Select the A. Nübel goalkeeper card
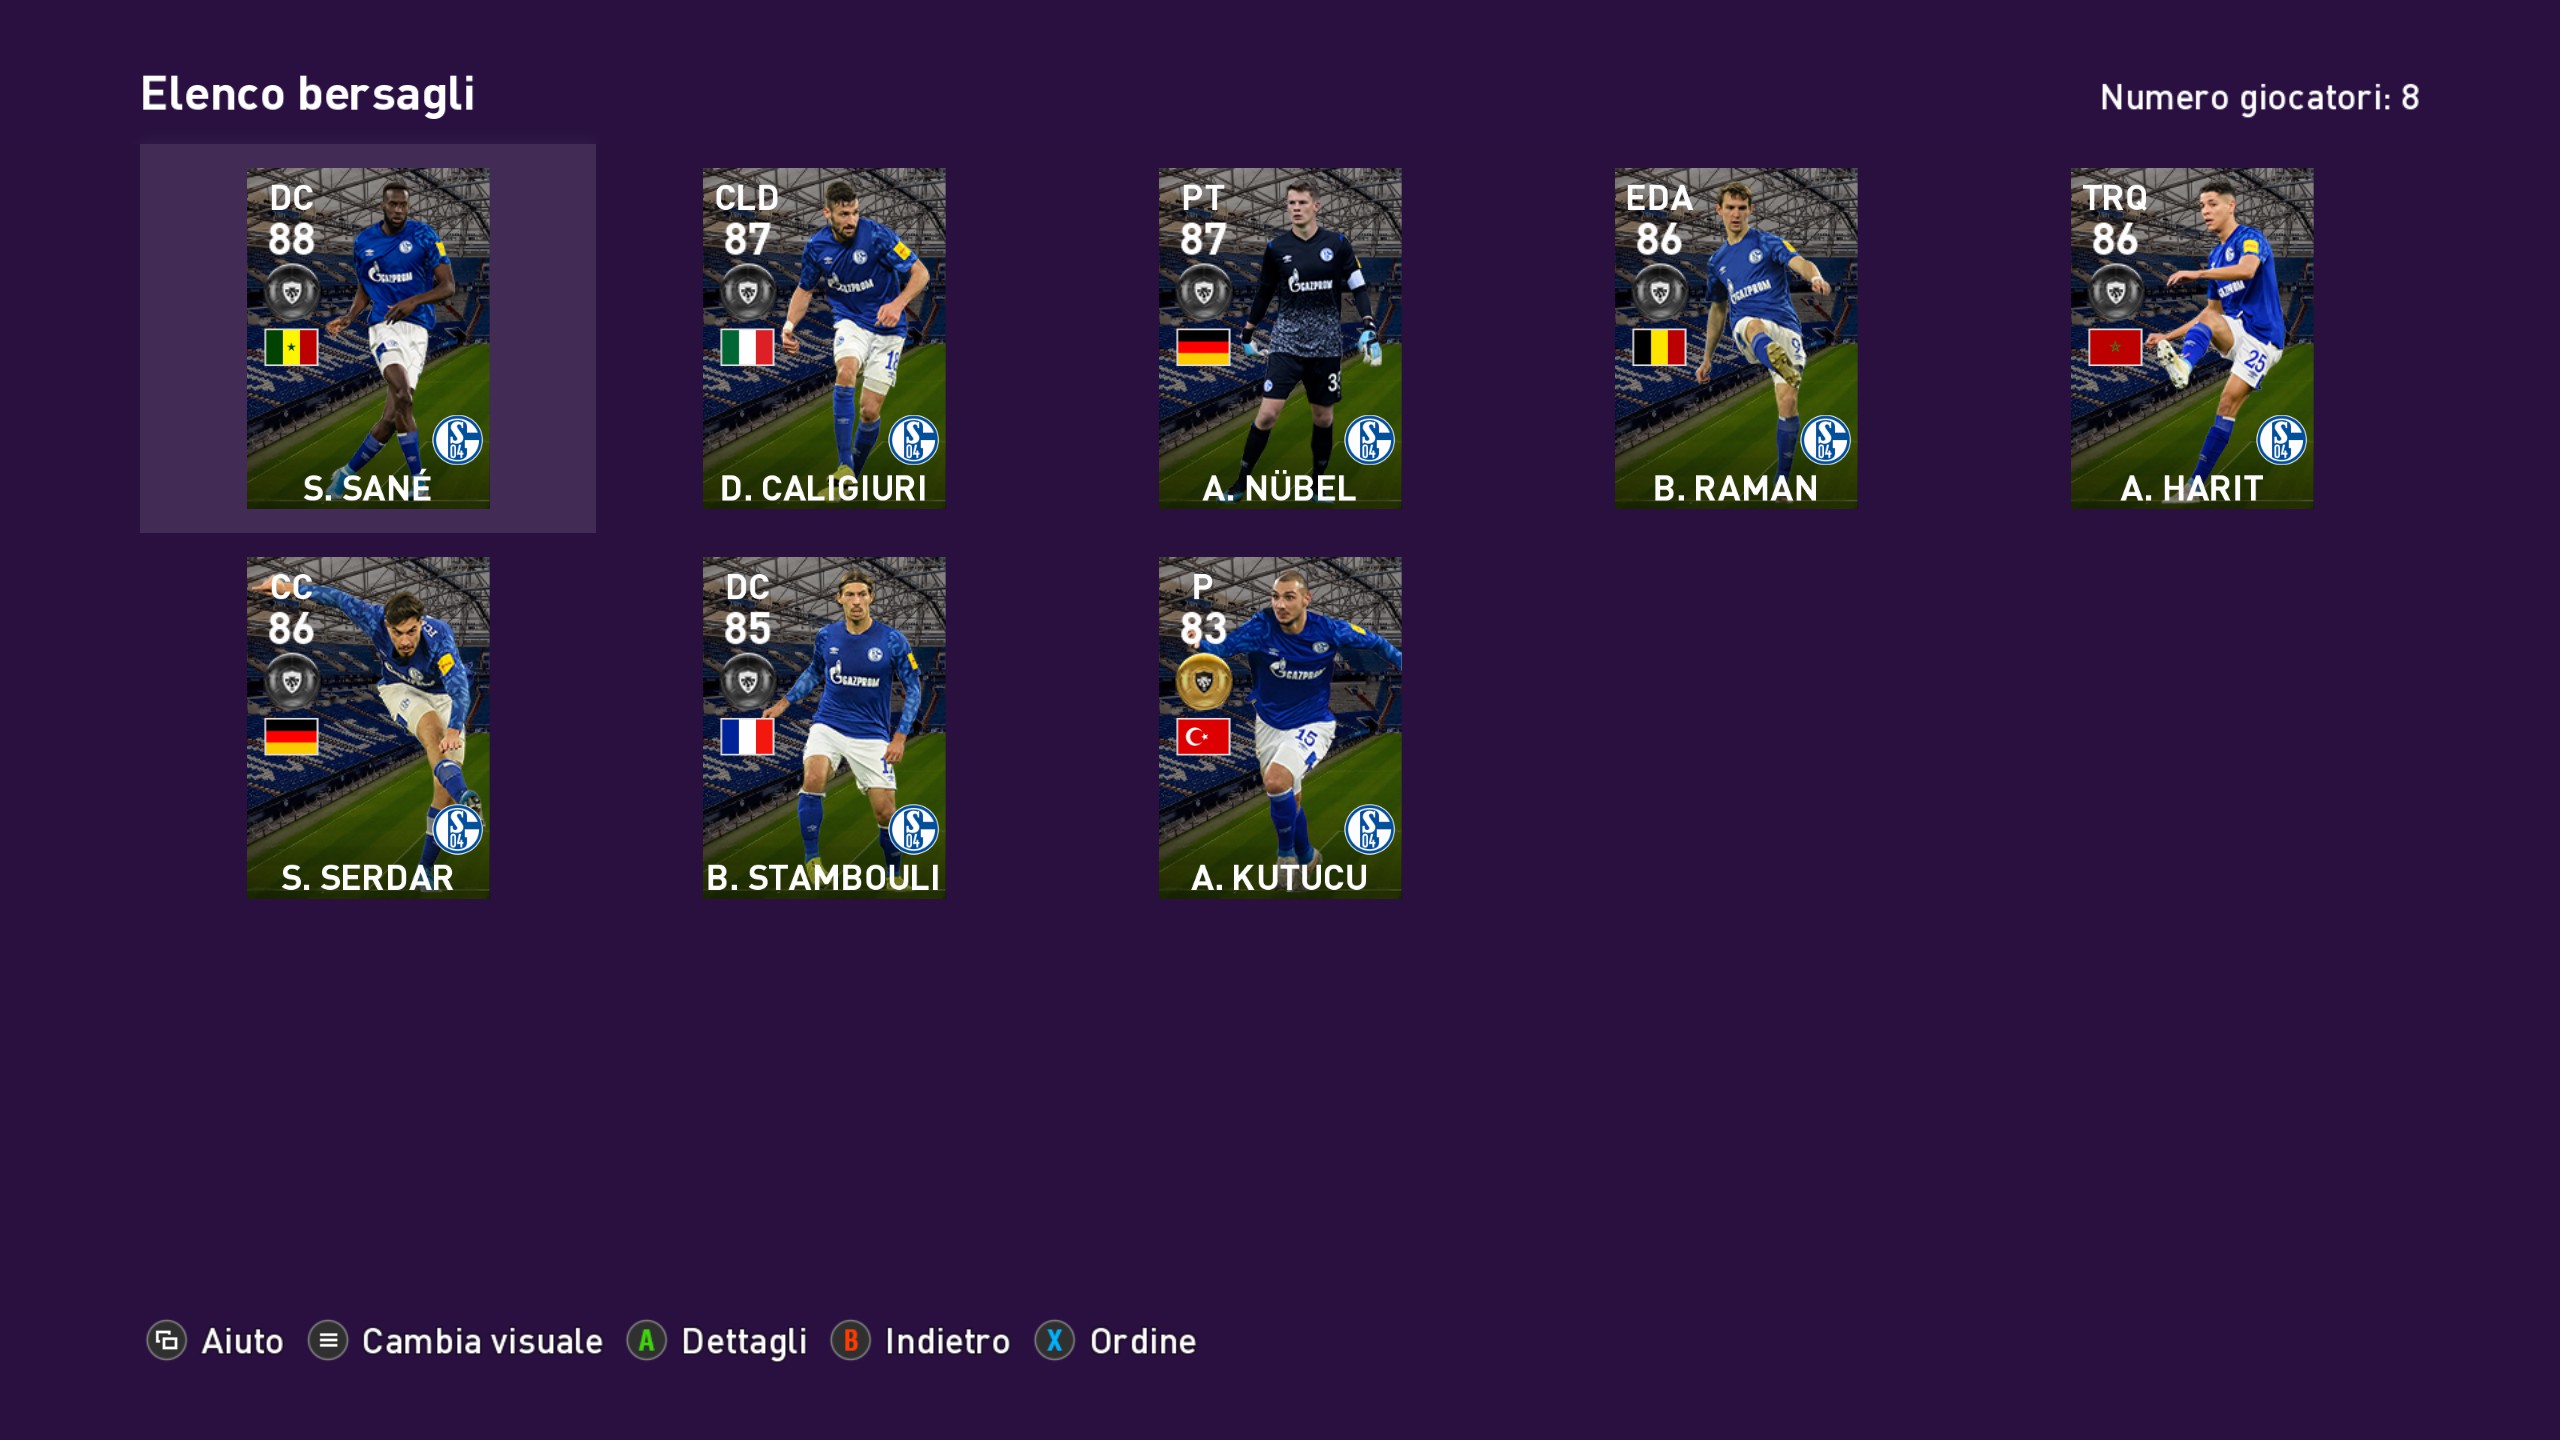 pos(1280,338)
